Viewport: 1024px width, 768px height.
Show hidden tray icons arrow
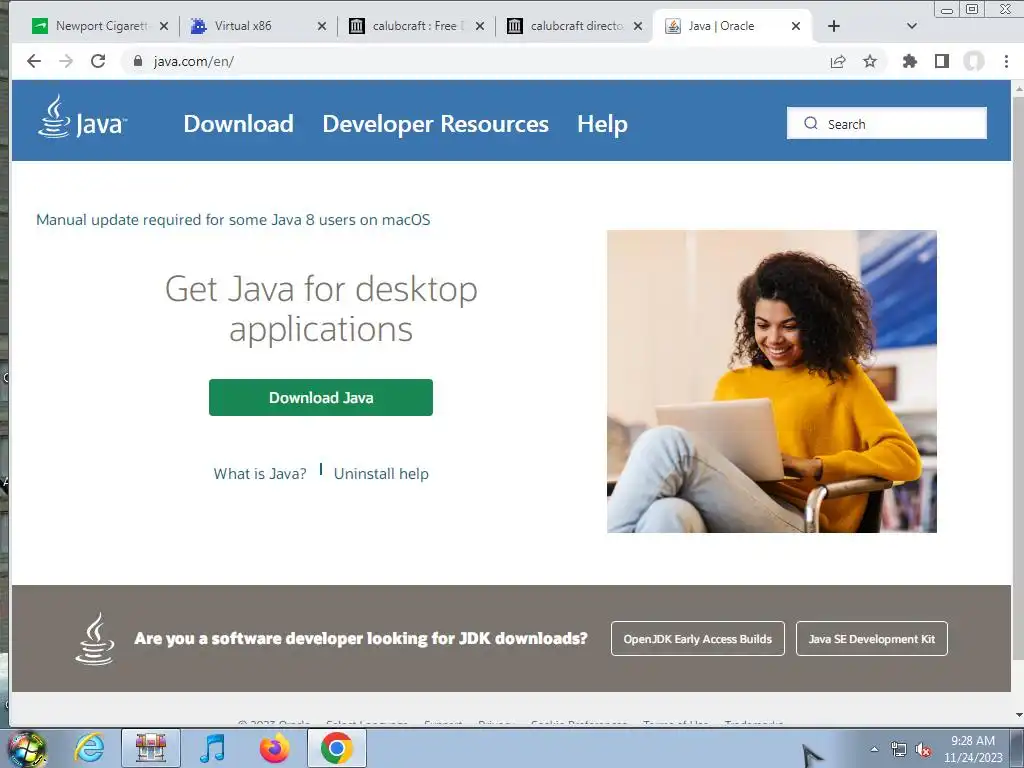coord(874,749)
